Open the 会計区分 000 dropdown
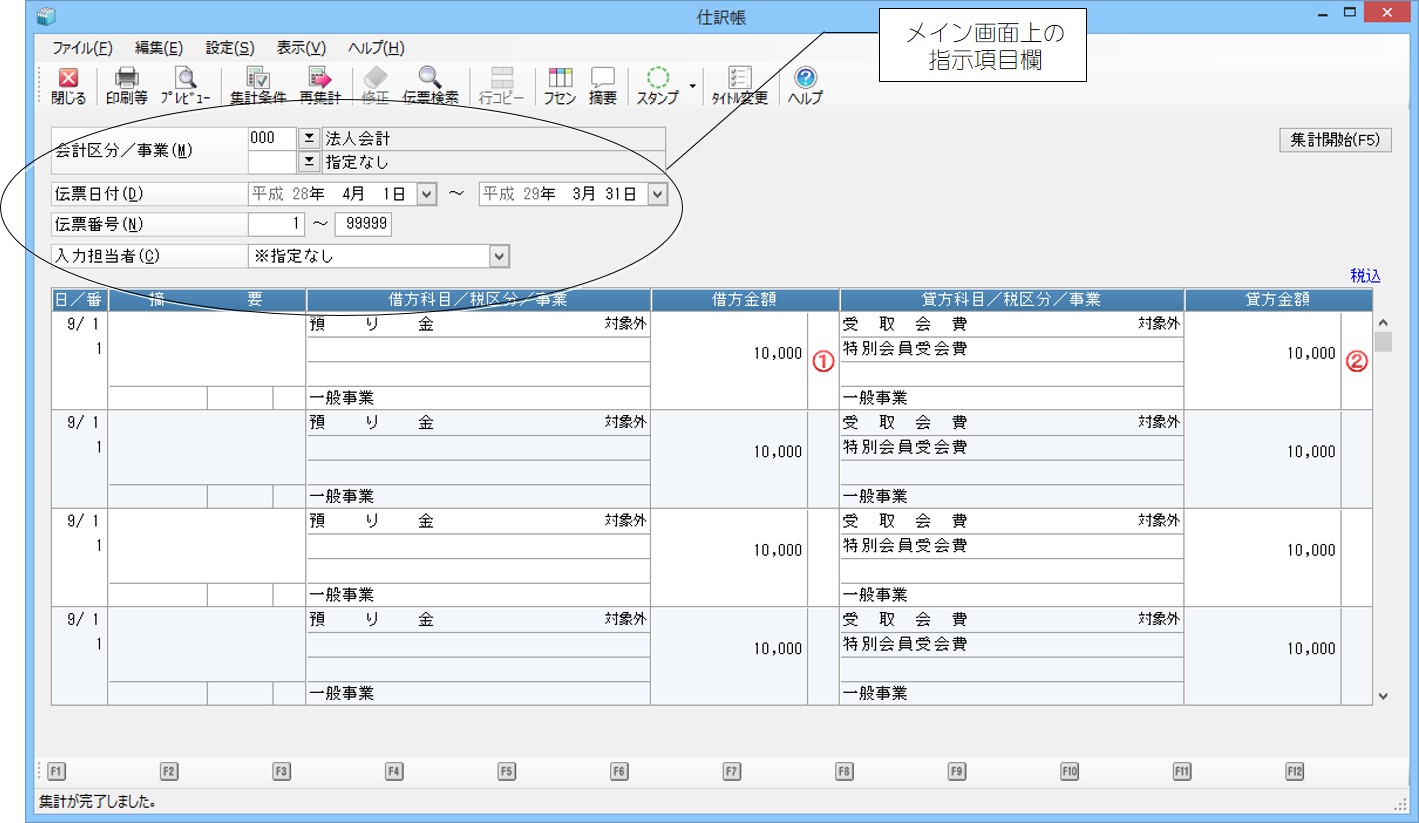 coord(309,139)
